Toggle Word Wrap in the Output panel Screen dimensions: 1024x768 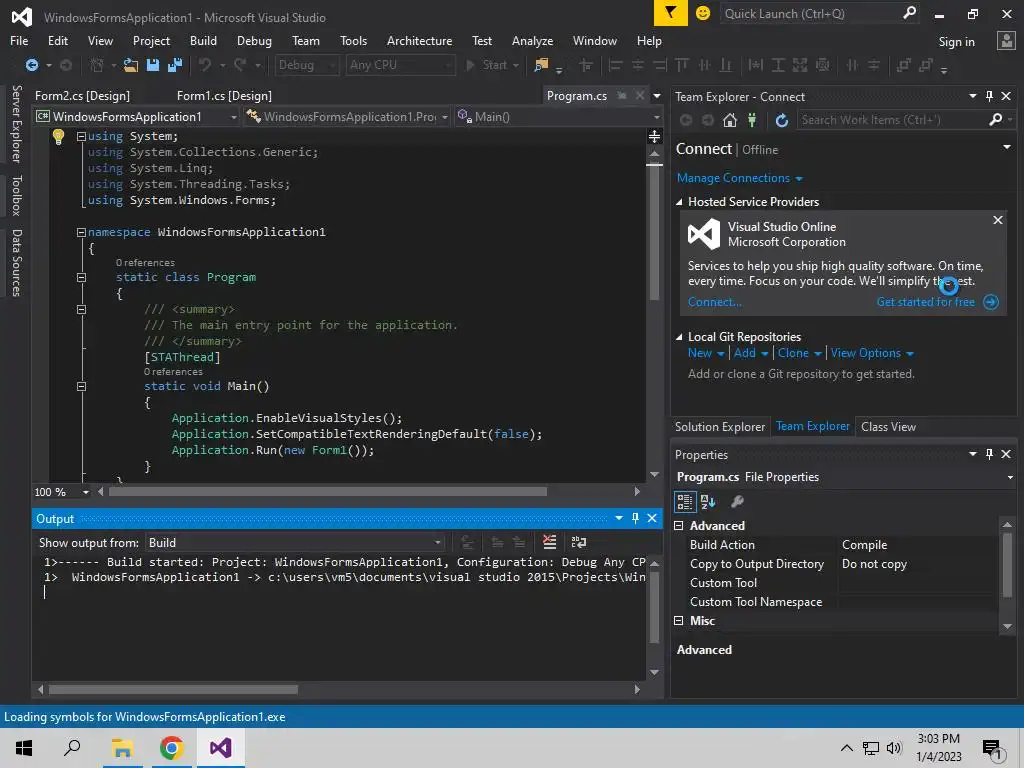[579, 542]
